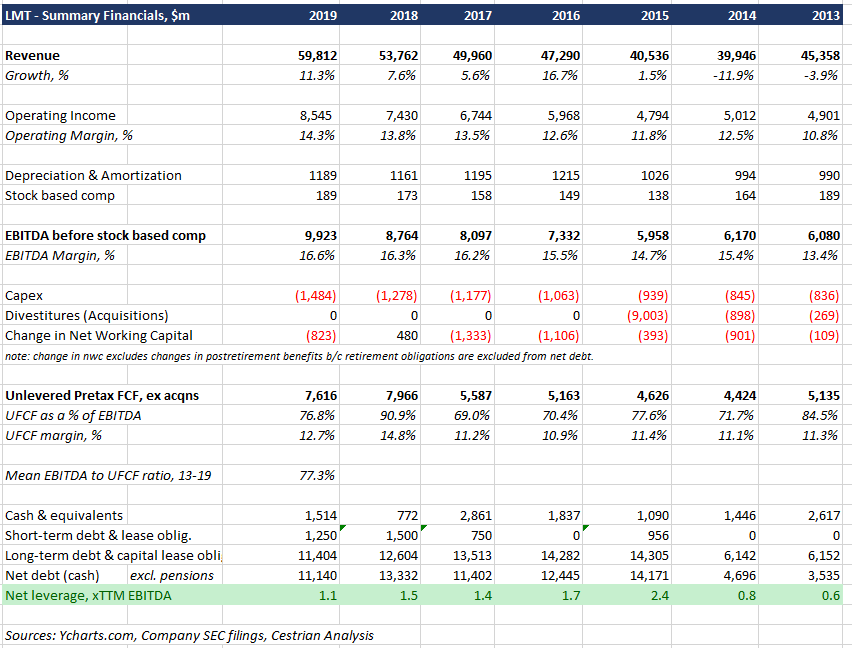852x648 pixels.
Task: Click Divestitures (Acquisitions) label
Action: pos(86,316)
